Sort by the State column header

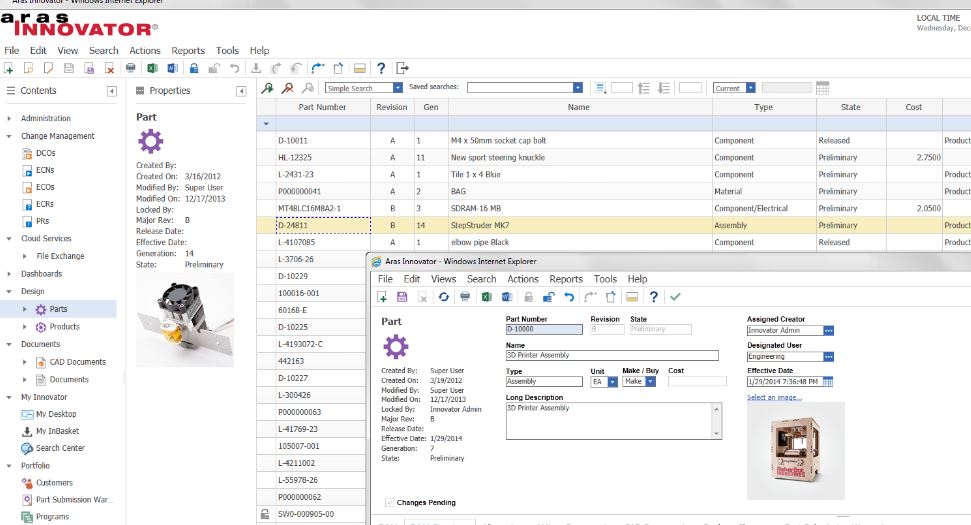pyautogui.click(x=850, y=107)
